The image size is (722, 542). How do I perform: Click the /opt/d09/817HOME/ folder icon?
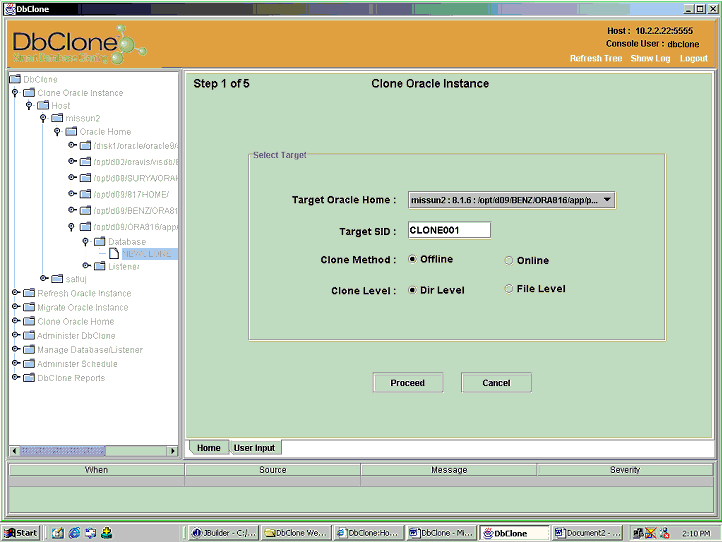pyautogui.click(x=85, y=194)
